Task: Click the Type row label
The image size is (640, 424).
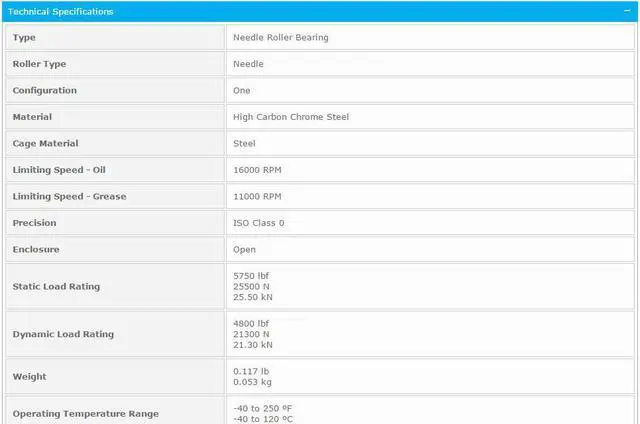Action: point(24,38)
